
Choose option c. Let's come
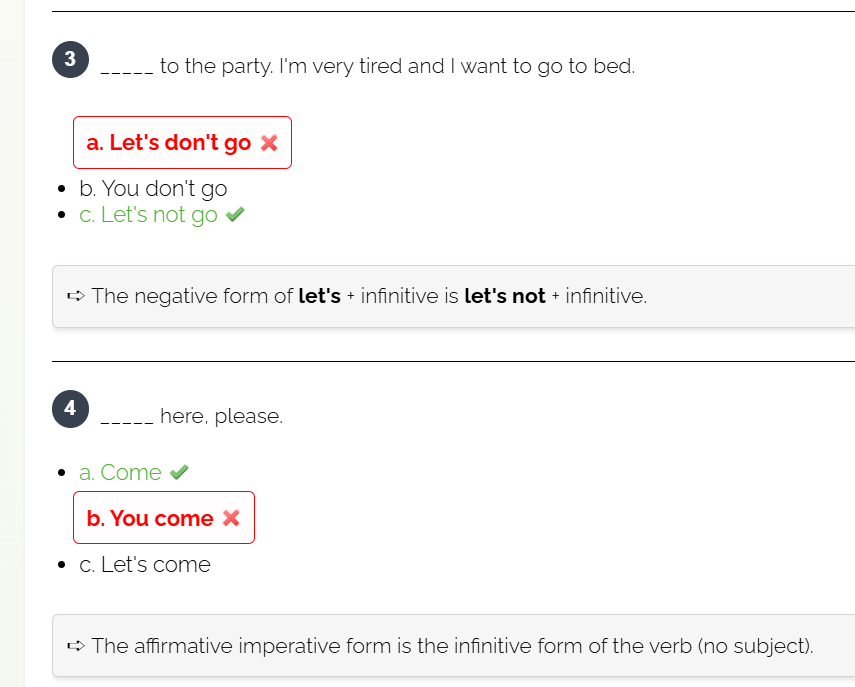(x=144, y=565)
